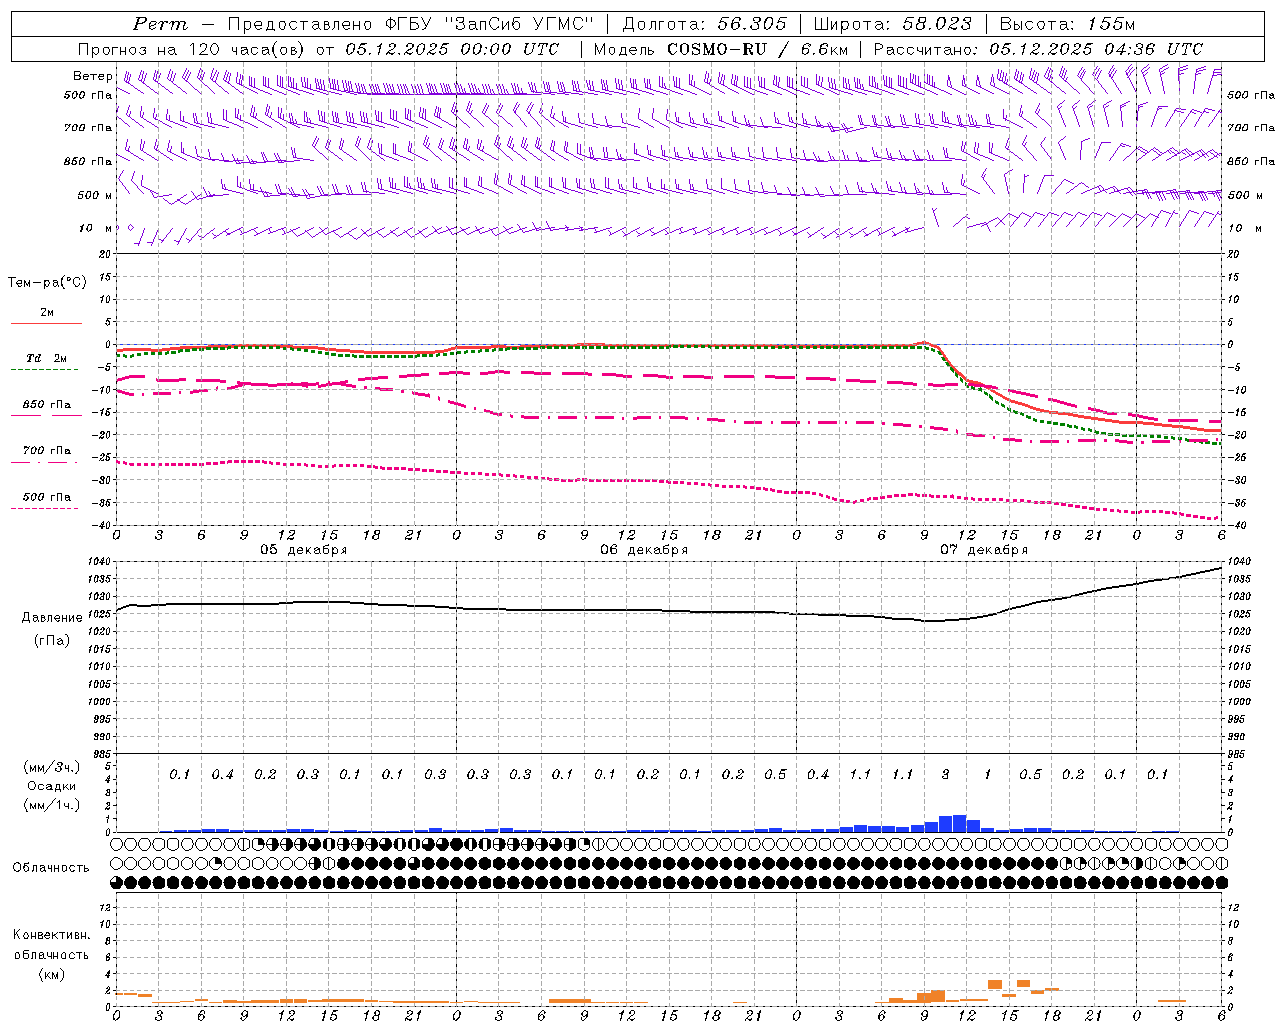The height and width of the screenshot is (1024, 1280).
Task: Click solid line sample under "2м" legend
Action: point(46,323)
